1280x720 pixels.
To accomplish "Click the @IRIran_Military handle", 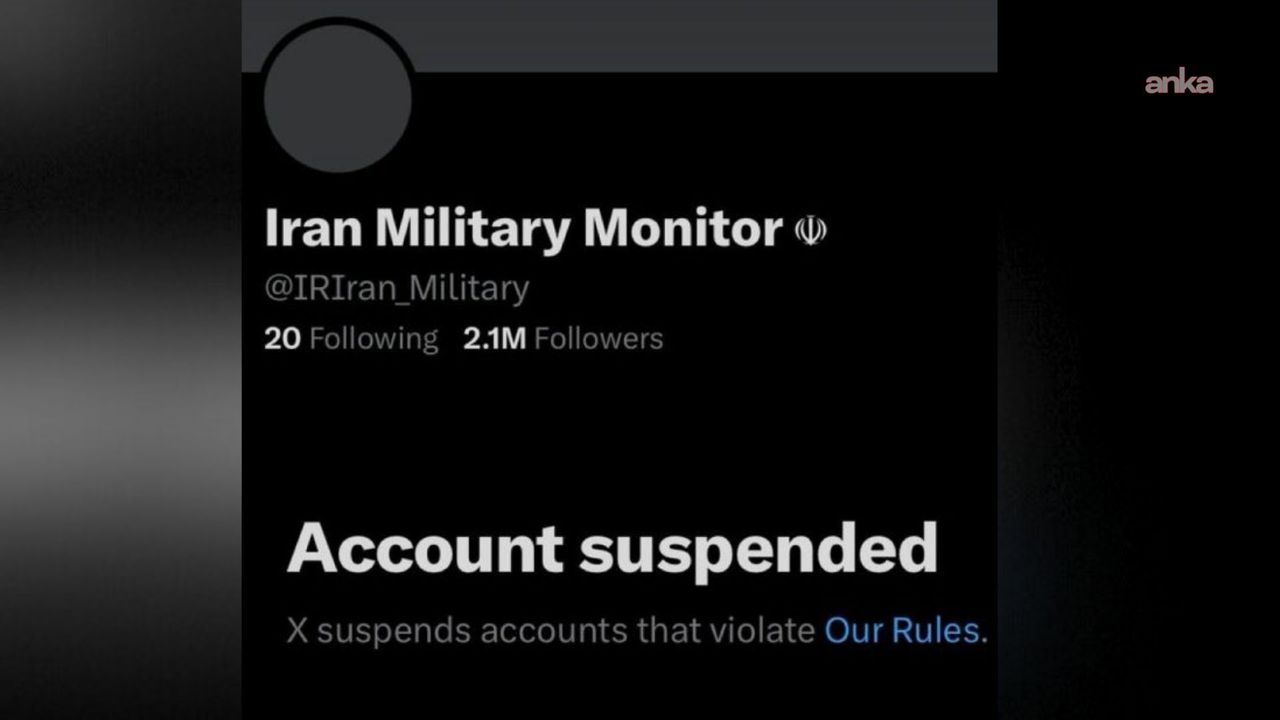I will click(x=396, y=288).
